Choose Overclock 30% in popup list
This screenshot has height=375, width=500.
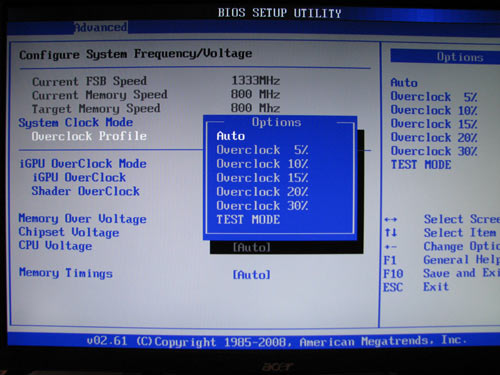tap(262, 206)
